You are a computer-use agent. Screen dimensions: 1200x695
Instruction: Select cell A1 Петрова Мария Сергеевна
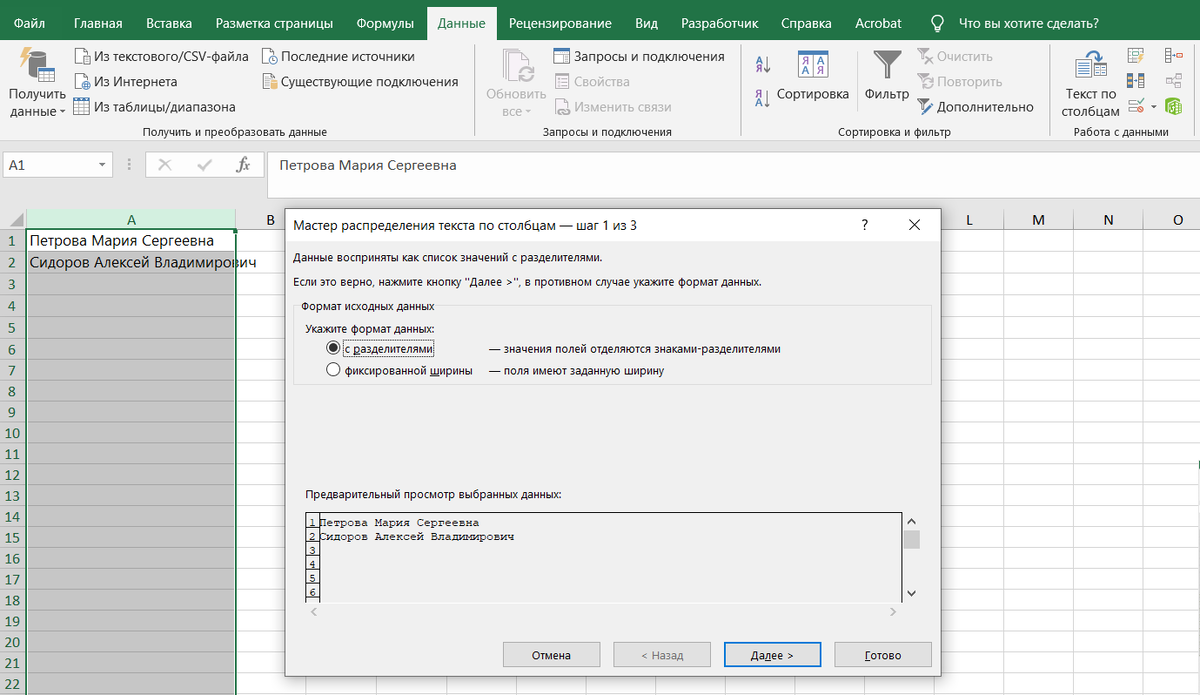[x=131, y=241]
